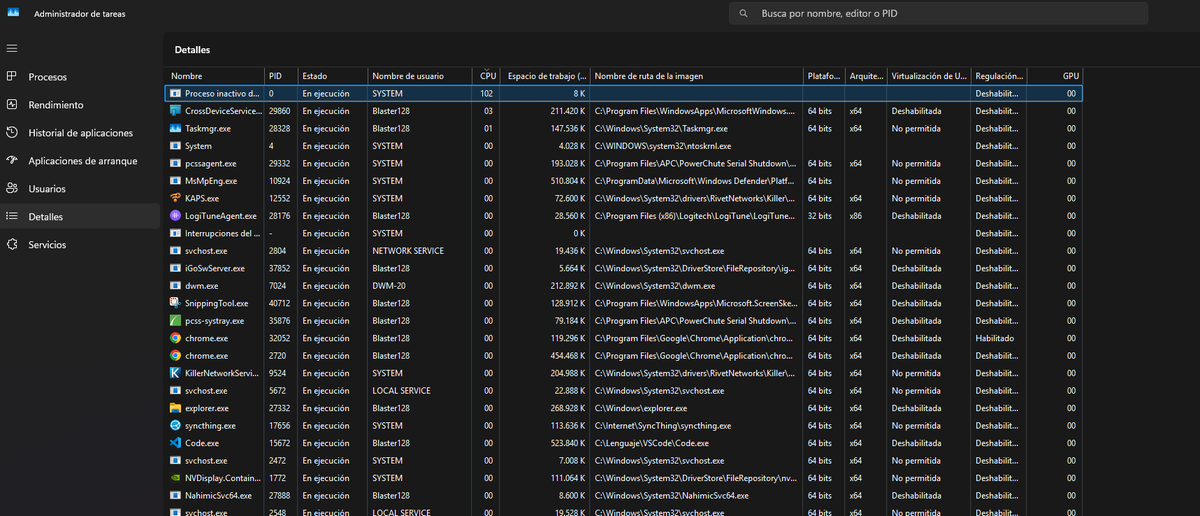Click the 523.840 K memory value
Viewport: 1200px width, 516px height.
click(565, 443)
